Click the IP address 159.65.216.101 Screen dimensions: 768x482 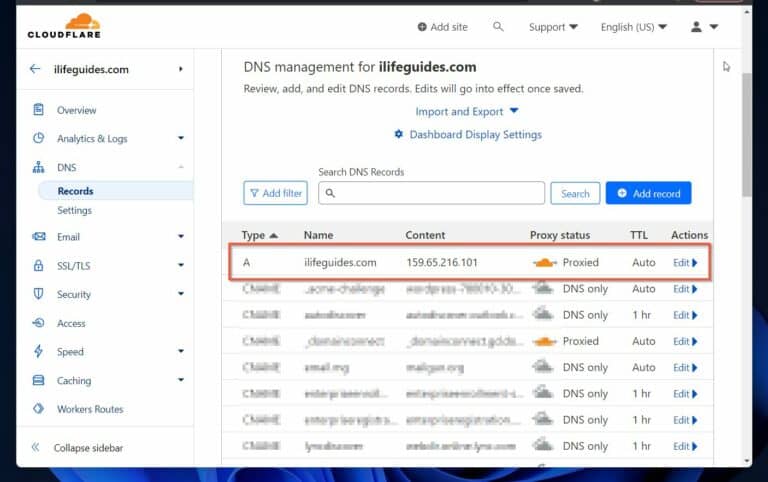[442, 263]
